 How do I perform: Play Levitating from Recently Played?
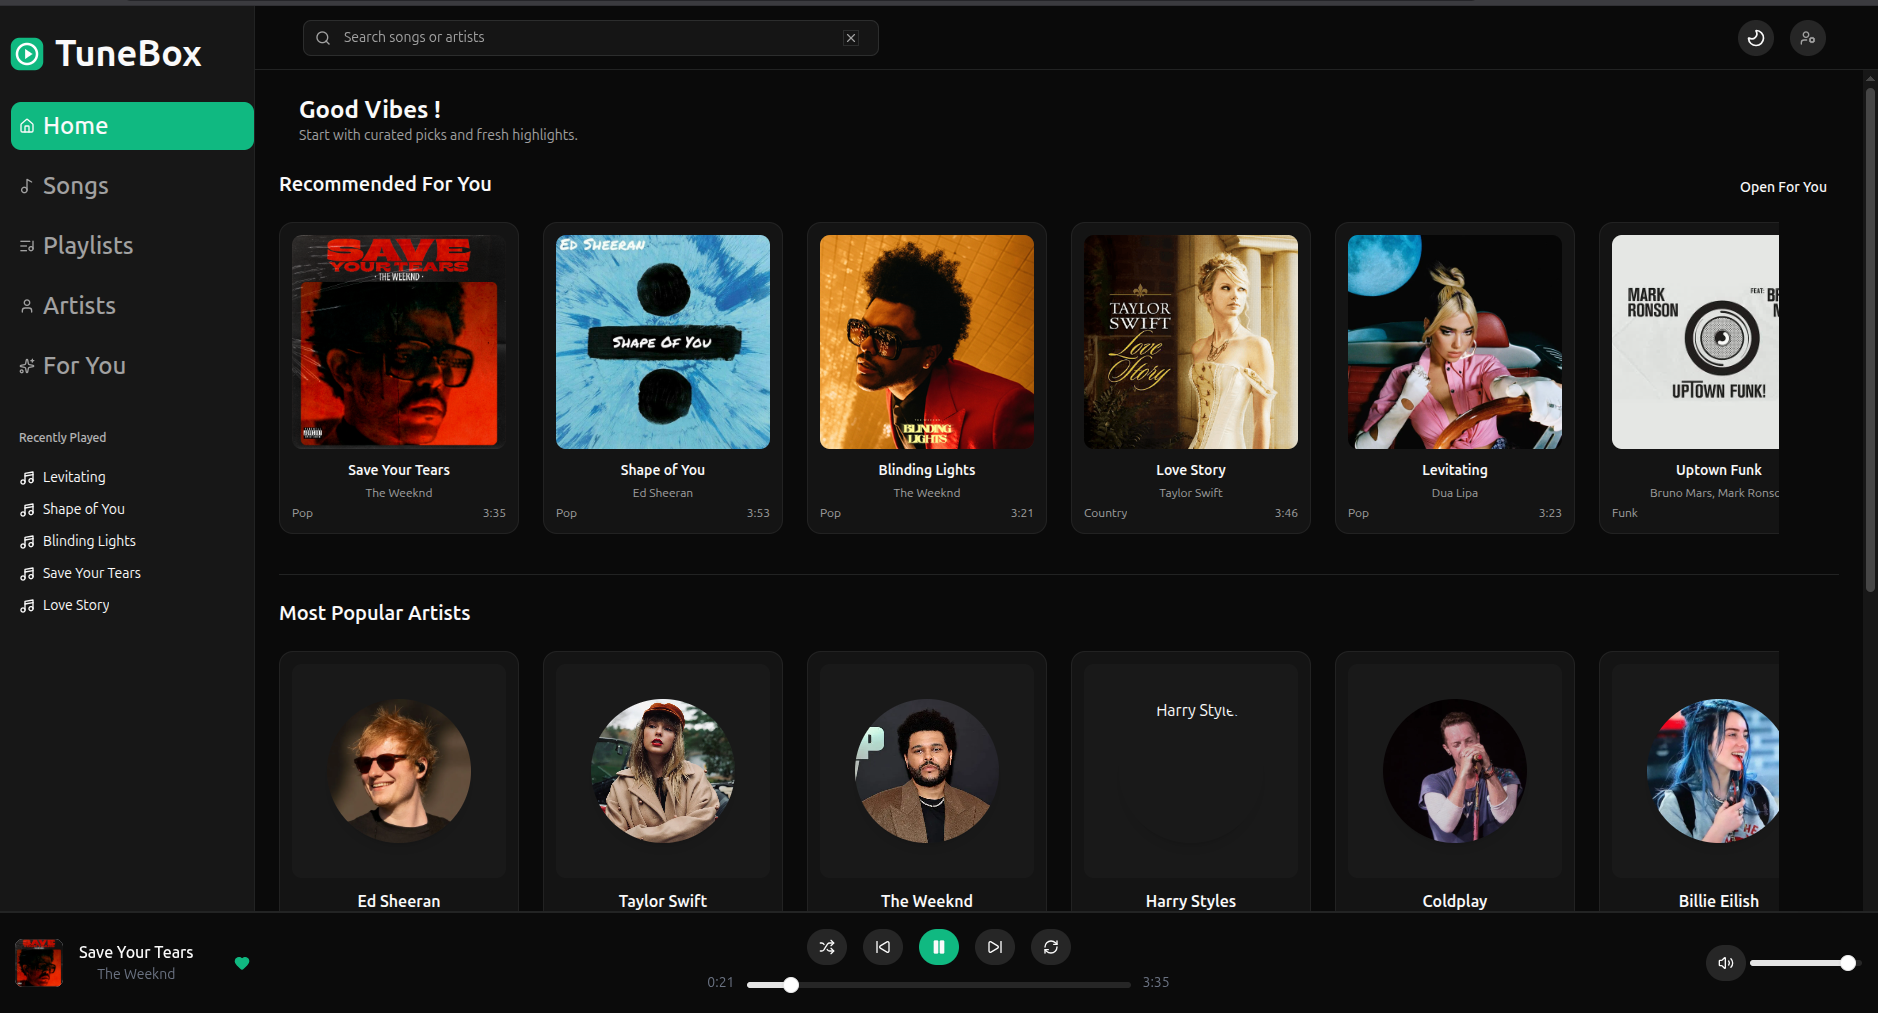pyautogui.click(x=73, y=476)
